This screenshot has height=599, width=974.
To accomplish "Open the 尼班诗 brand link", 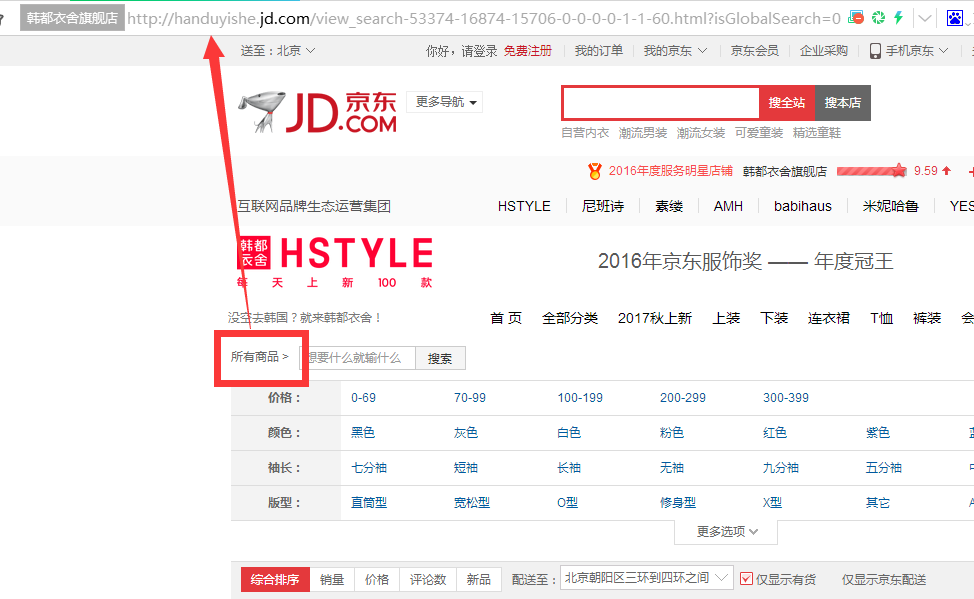I will coord(603,206).
